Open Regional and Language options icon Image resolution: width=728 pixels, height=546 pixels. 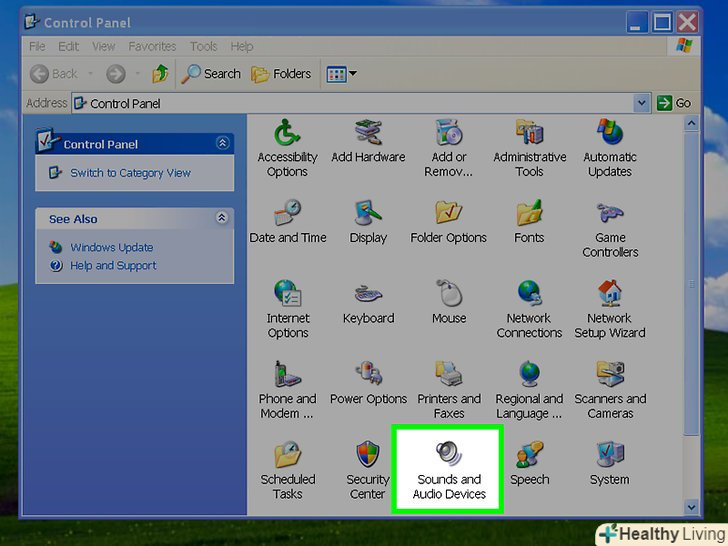tap(529, 390)
